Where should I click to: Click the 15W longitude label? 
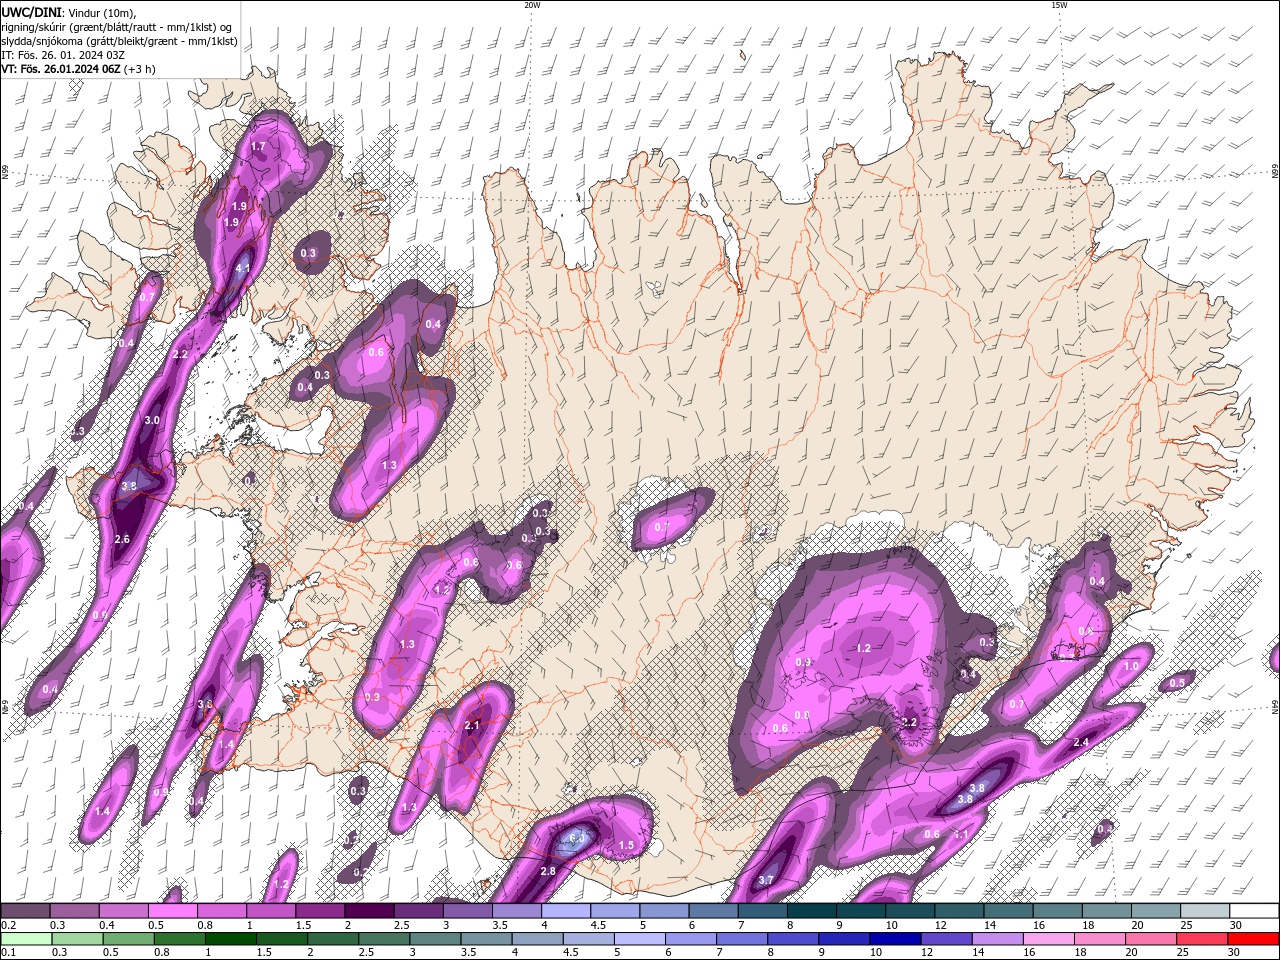(1059, 5)
